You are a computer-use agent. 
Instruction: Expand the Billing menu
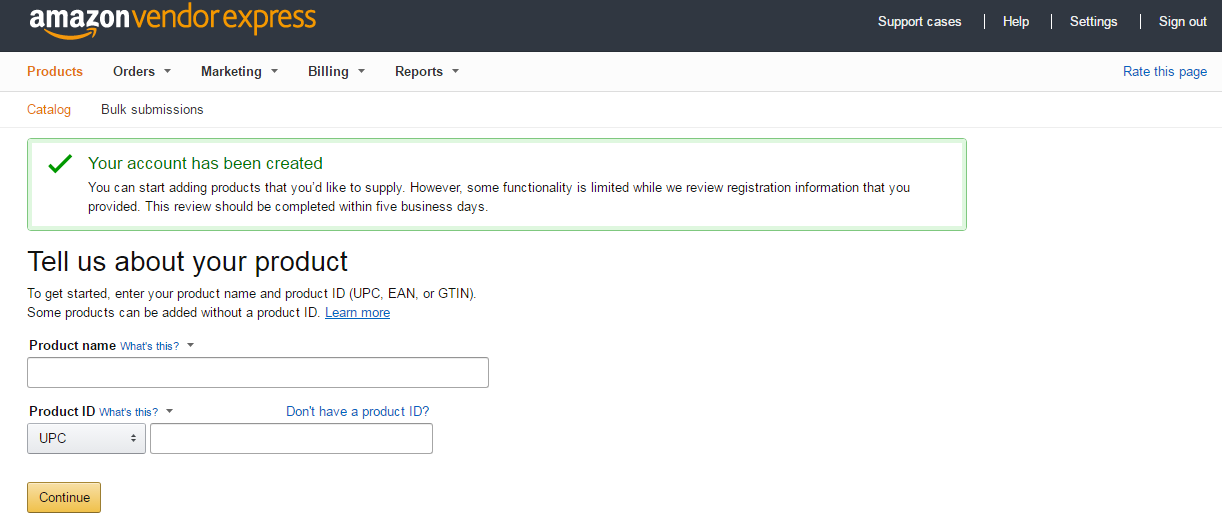point(336,71)
